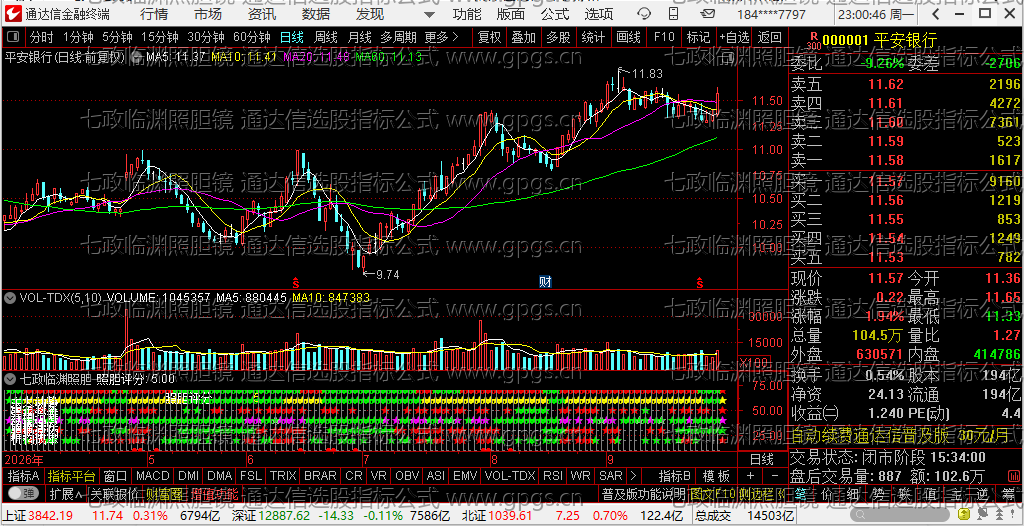Open 关联报价 tab
1024x526 pixels.
click(x=115, y=493)
